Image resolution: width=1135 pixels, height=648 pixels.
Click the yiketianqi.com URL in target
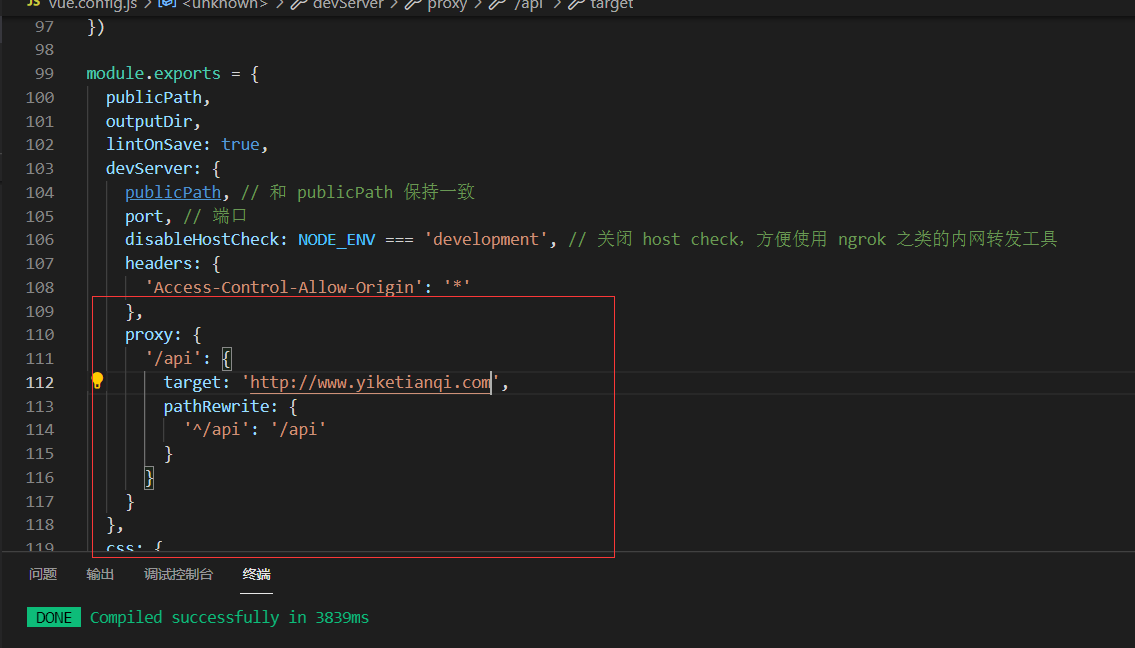tap(370, 382)
